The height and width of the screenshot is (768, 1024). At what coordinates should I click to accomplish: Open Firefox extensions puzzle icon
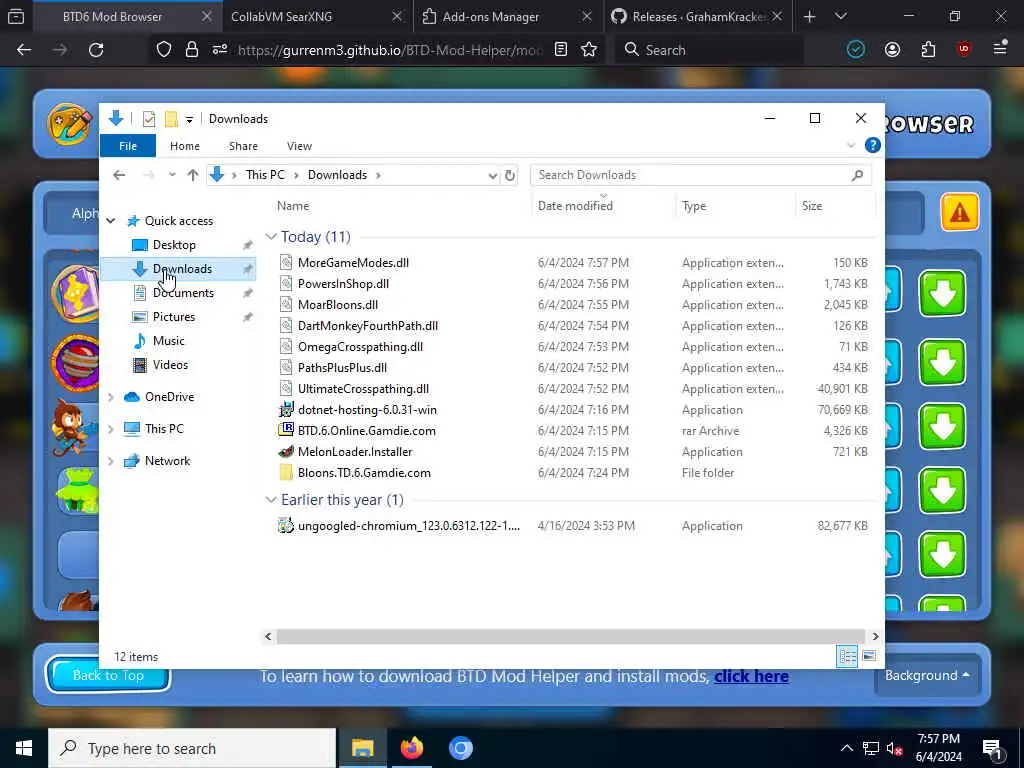click(x=928, y=50)
